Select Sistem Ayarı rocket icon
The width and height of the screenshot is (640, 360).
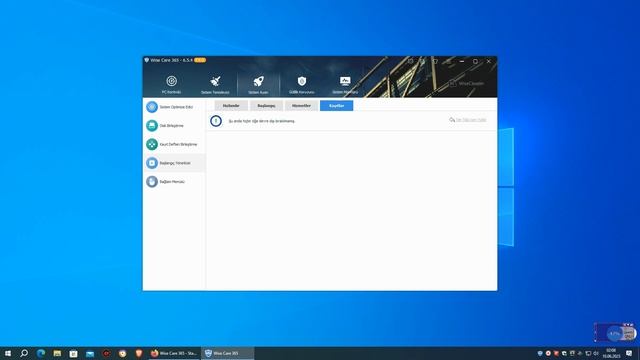click(x=258, y=84)
